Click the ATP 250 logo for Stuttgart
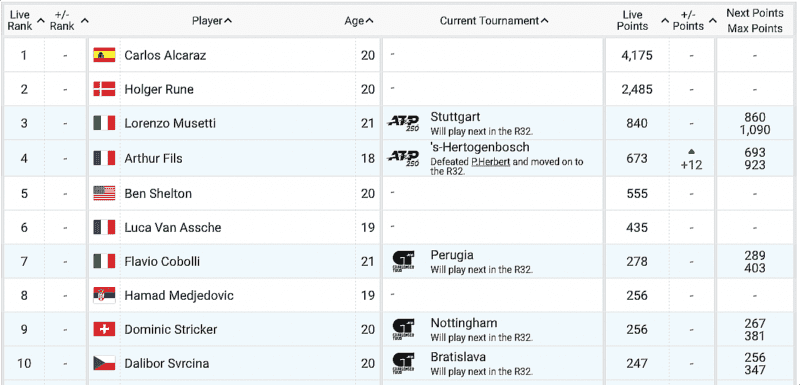Viewport: 800px width, 385px height. coord(404,123)
